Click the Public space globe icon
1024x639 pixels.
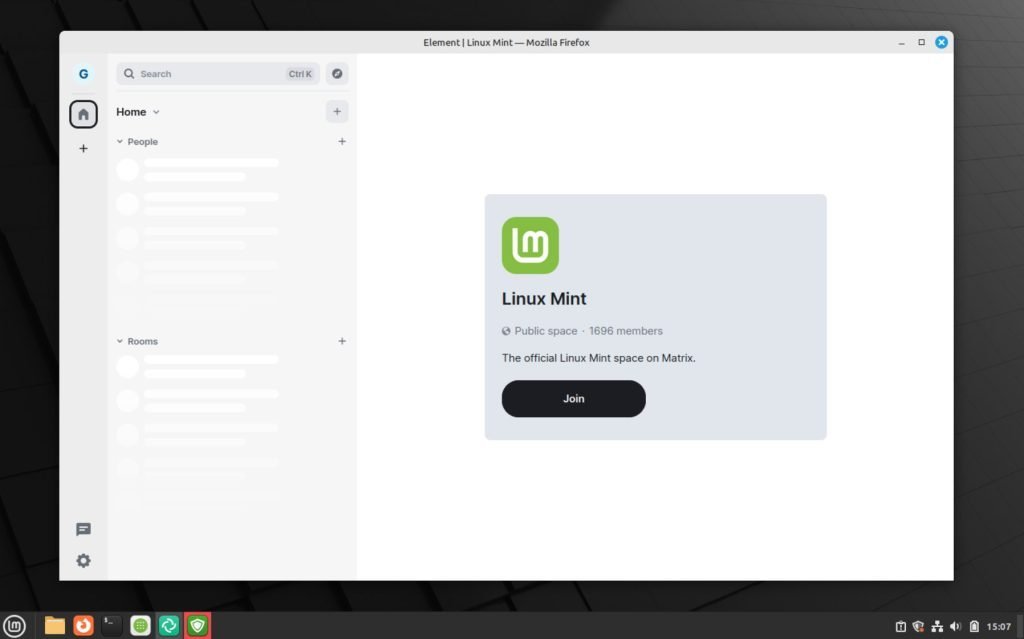tap(506, 331)
